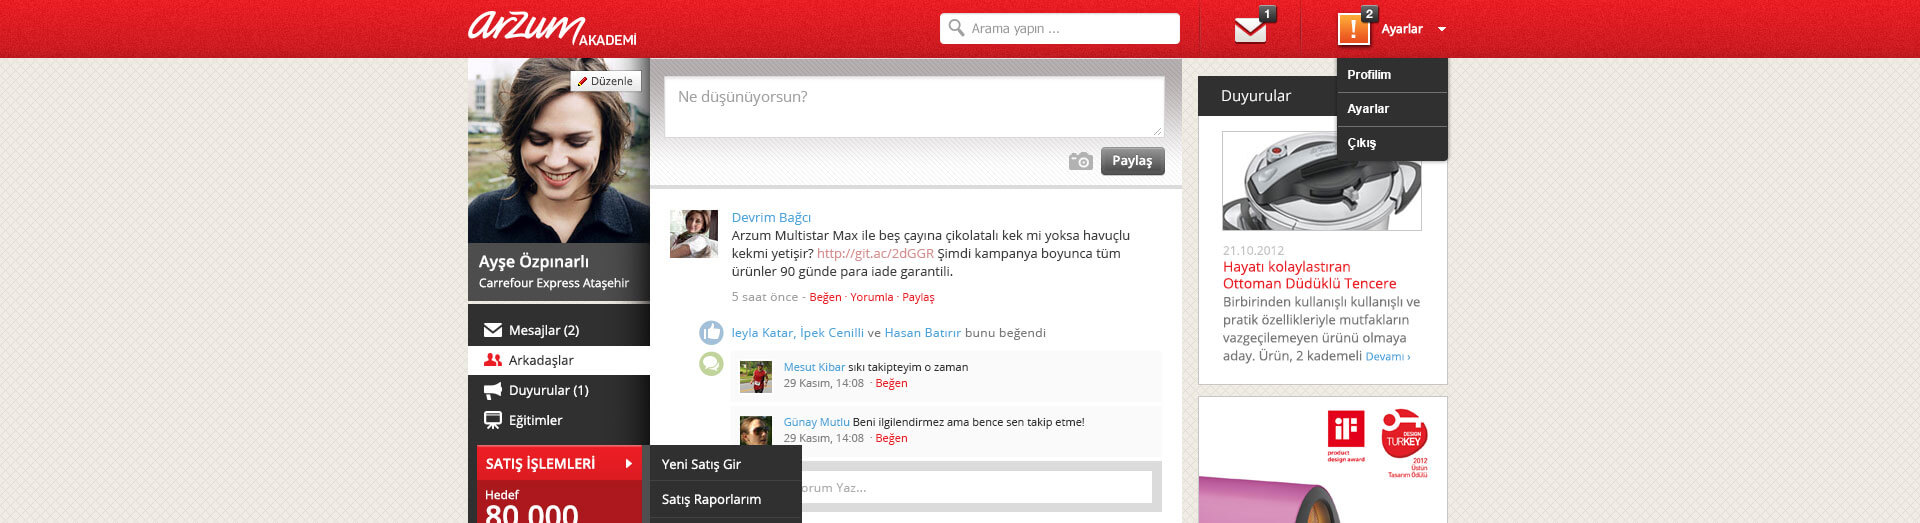
Task: Open the orange exclamation notifications icon
Action: click(x=1353, y=29)
